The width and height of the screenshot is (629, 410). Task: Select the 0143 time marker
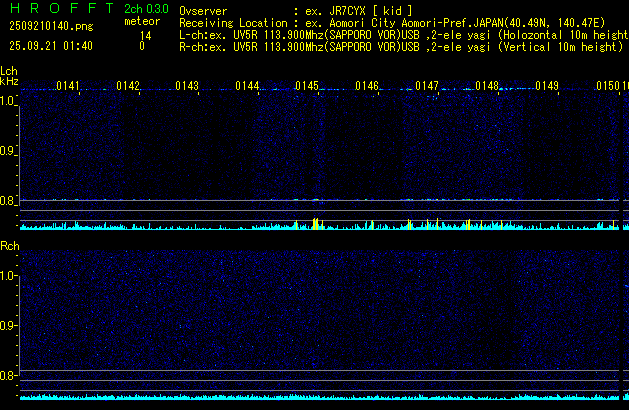(x=187, y=87)
